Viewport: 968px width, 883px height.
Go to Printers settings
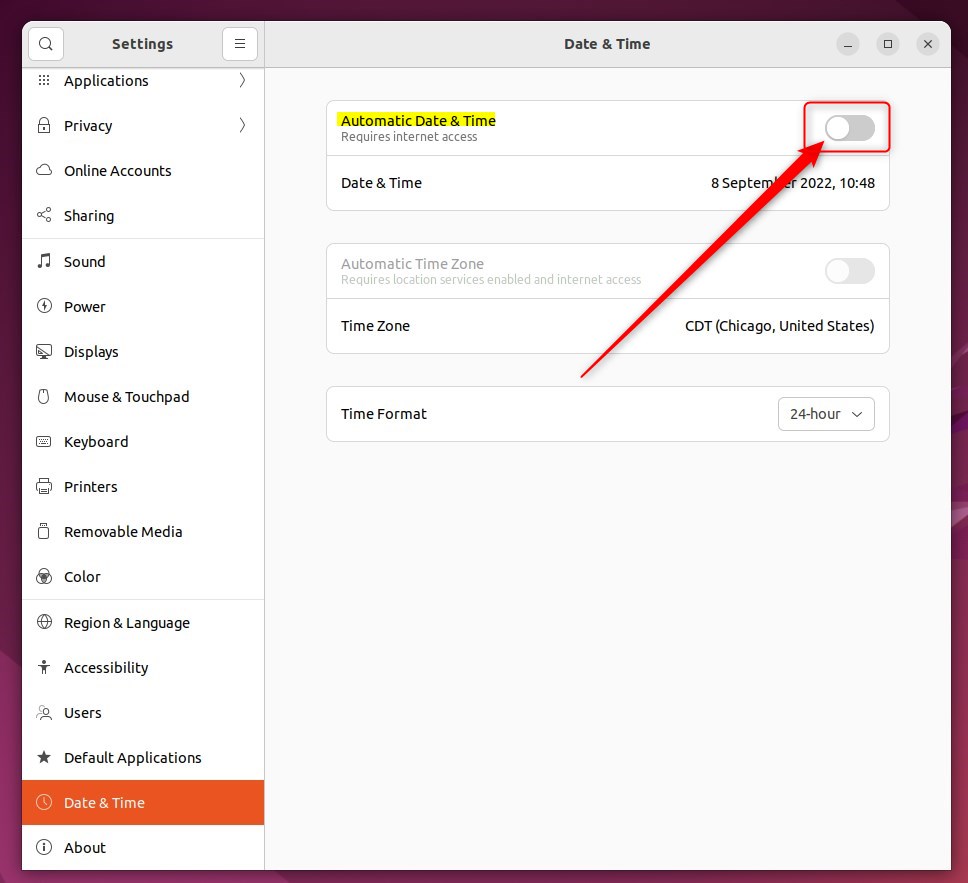point(143,487)
